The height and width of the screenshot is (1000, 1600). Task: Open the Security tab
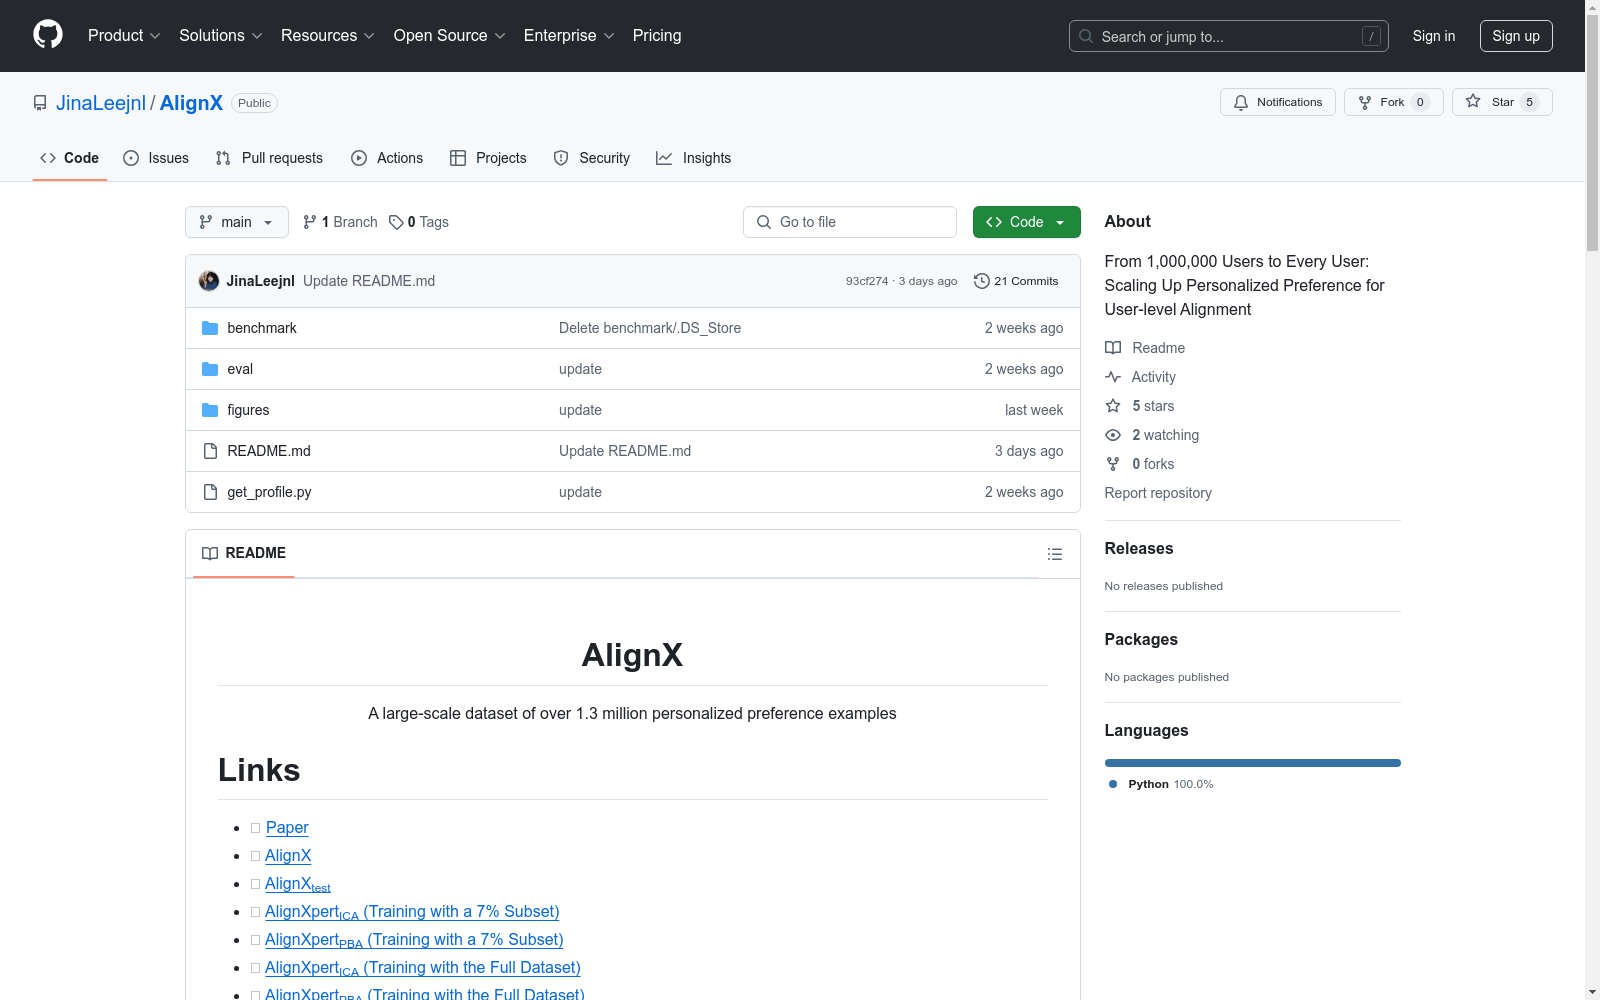click(x=592, y=158)
